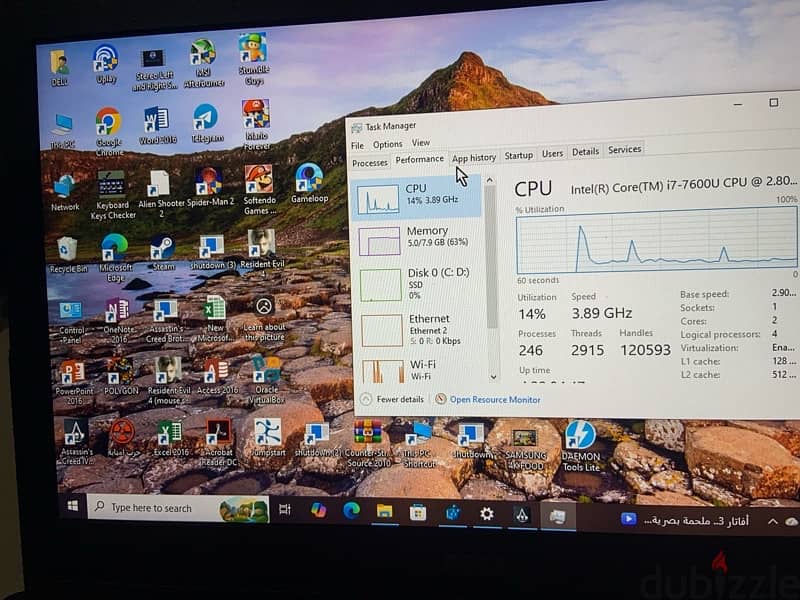Open Counter-Strike Source 2010 icon

coord(368,443)
